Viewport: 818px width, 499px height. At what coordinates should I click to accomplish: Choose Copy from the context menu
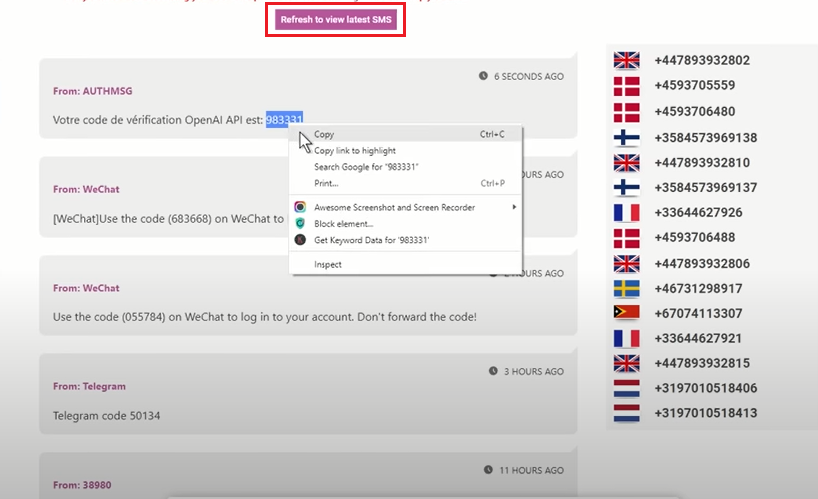click(x=325, y=134)
